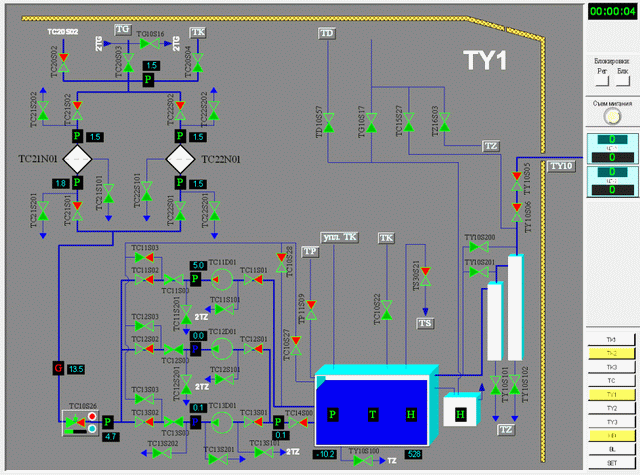The height and width of the screenshot is (475, 640).
Task: Open the TY2 screen
Action: [611, 408]
